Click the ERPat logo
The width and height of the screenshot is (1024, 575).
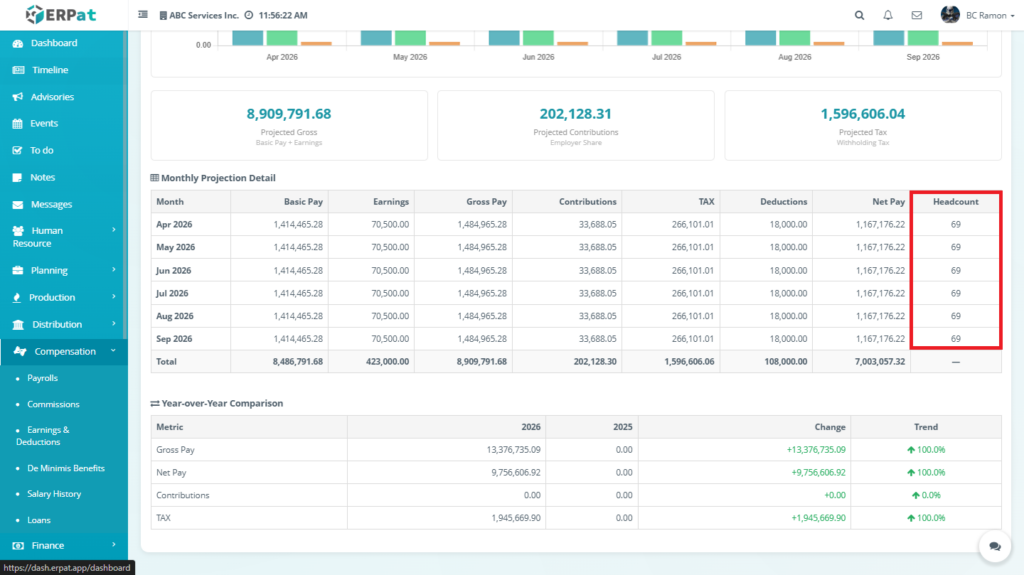point(63,15)
